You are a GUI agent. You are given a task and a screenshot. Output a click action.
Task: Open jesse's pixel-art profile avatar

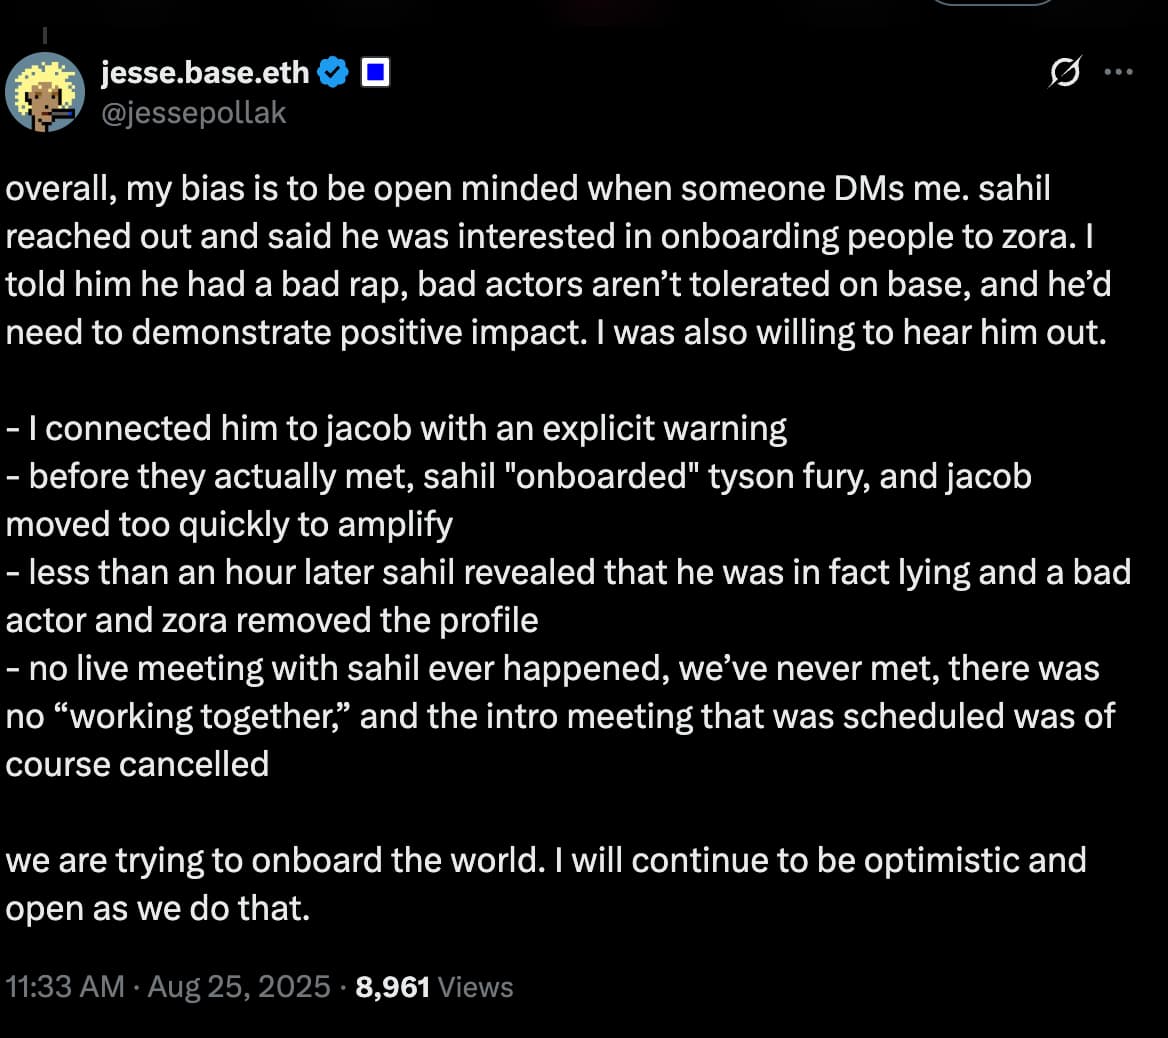coord(44,92)
